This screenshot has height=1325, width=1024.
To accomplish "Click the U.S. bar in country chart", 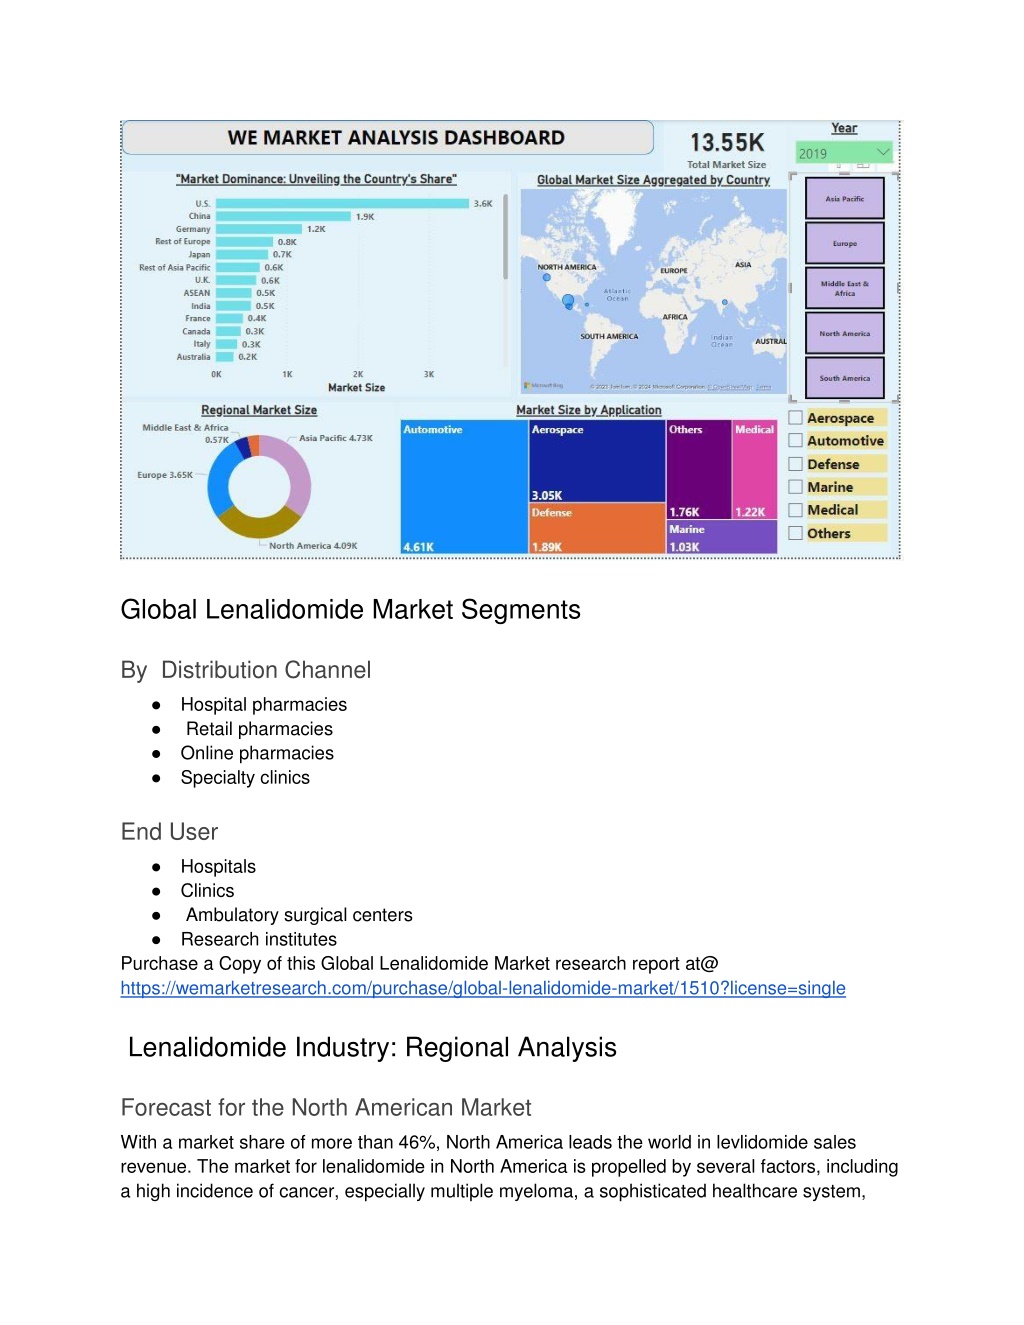I will (342, 203).
